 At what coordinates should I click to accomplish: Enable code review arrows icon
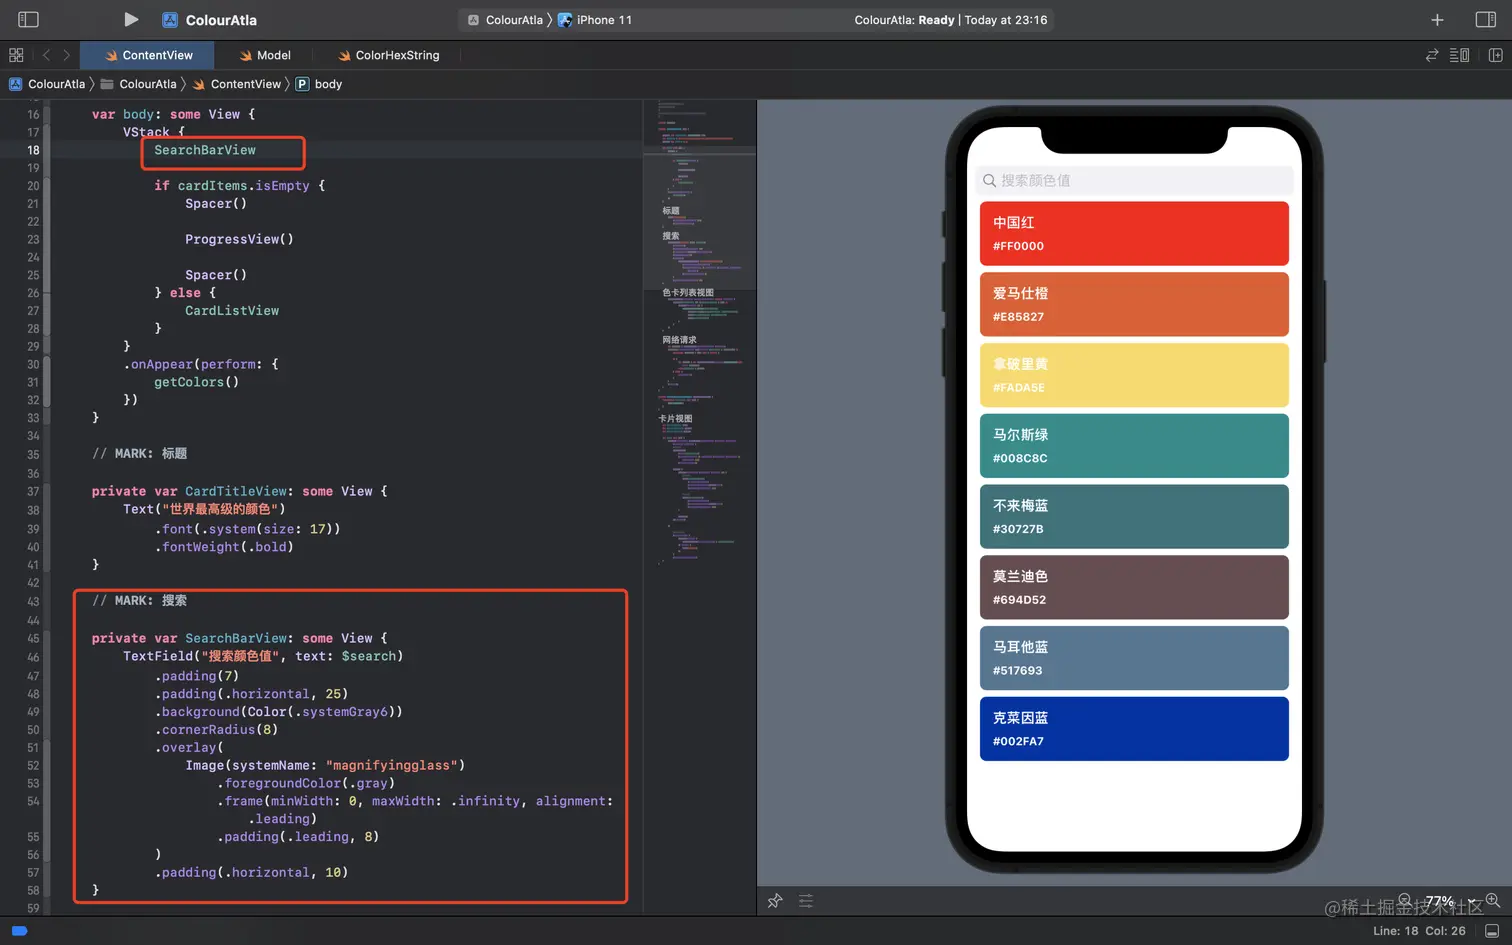tap(1432, 55)
